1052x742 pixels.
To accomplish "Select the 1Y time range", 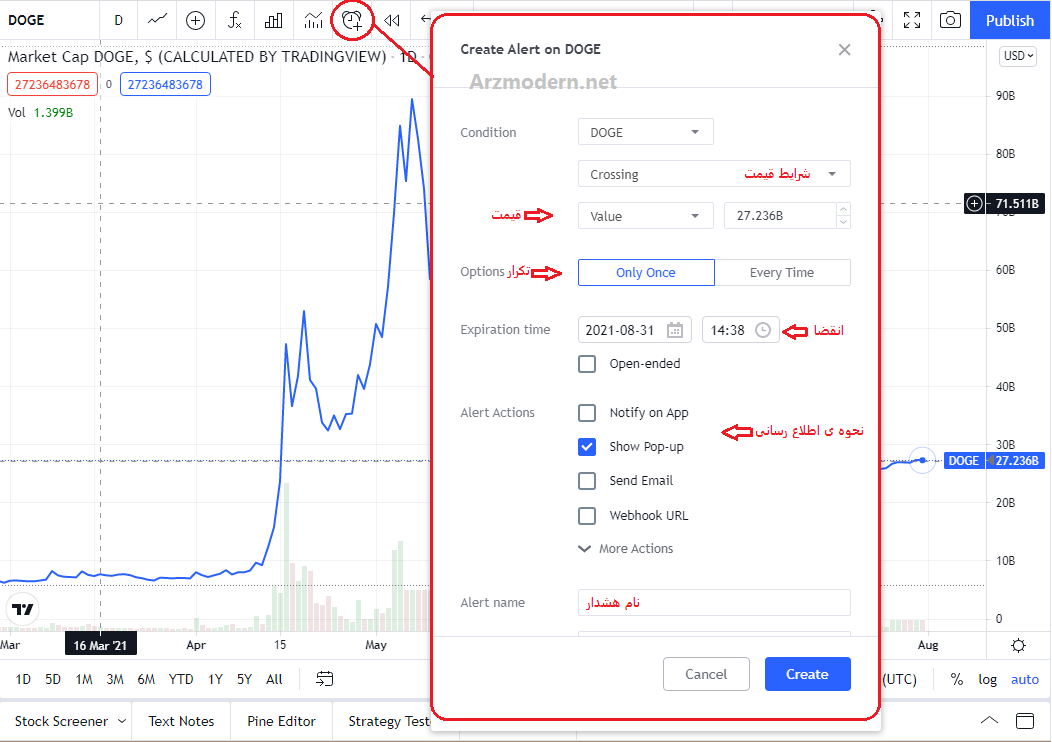I will 215,679.
